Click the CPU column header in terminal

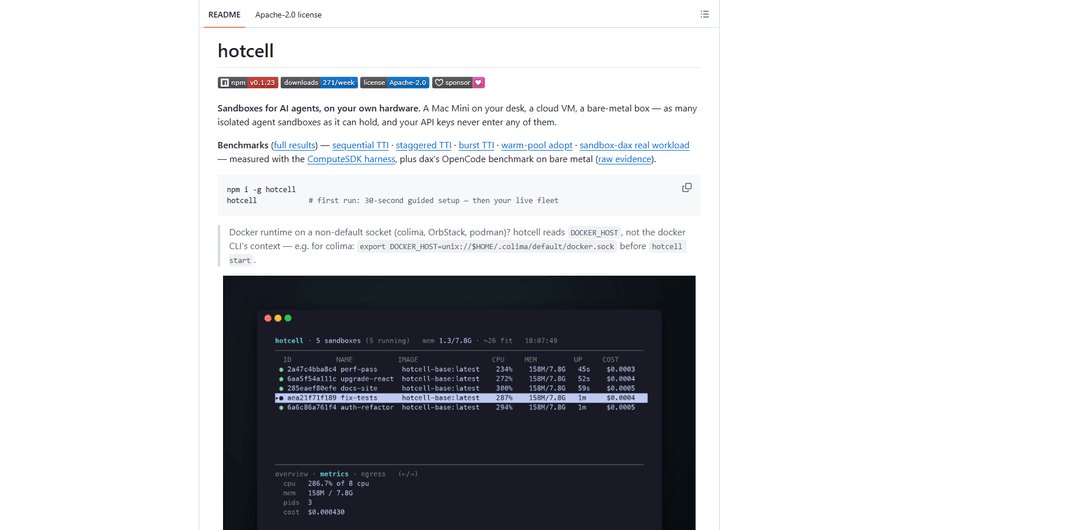coord(498,360)
